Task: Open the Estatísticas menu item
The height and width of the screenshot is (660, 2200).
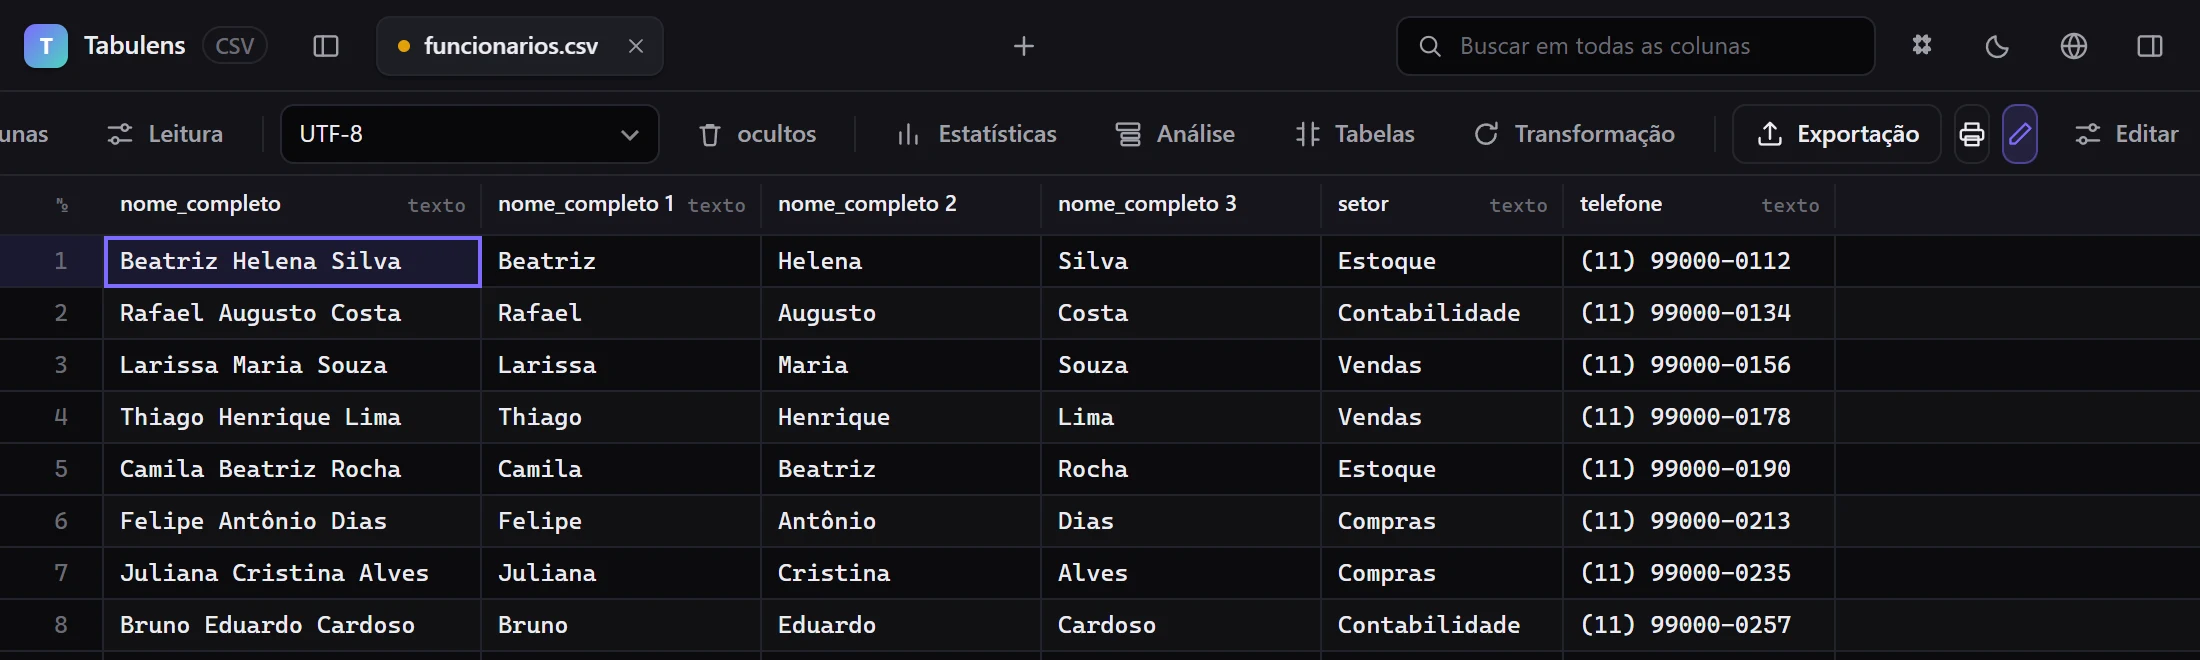Action: (977, 134)
